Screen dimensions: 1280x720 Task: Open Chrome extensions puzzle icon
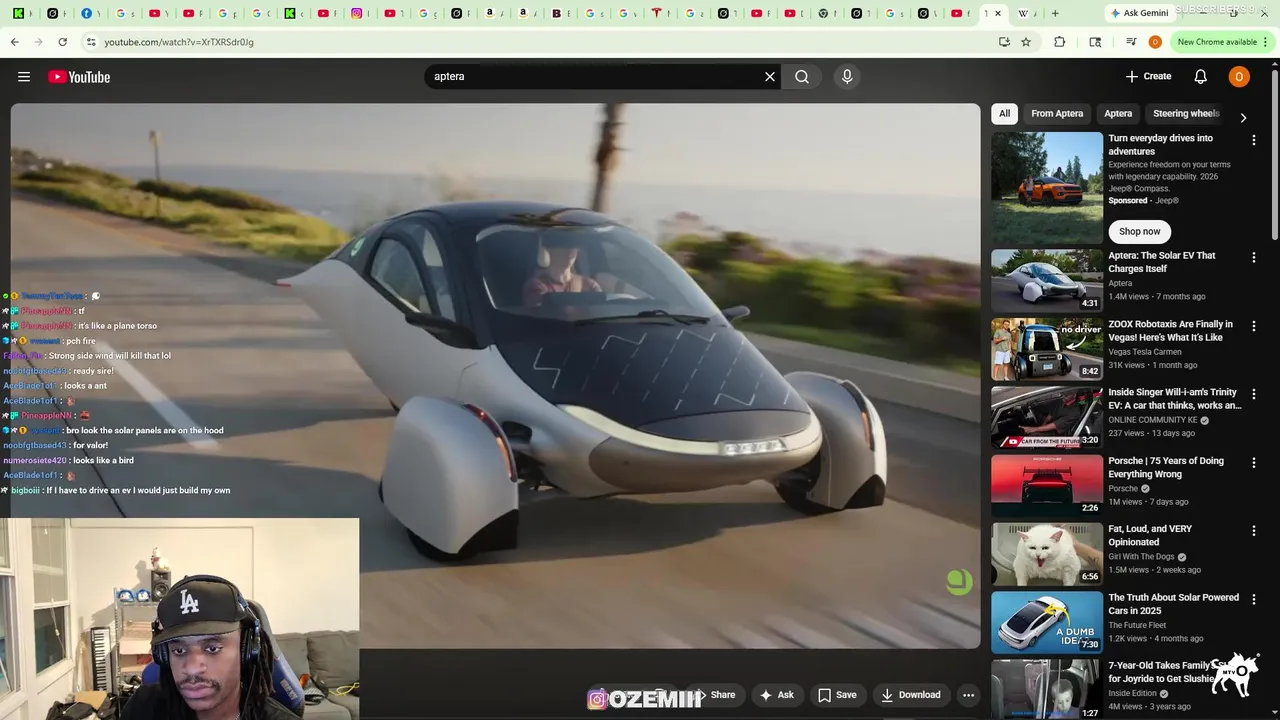(x=1060, y=42)
